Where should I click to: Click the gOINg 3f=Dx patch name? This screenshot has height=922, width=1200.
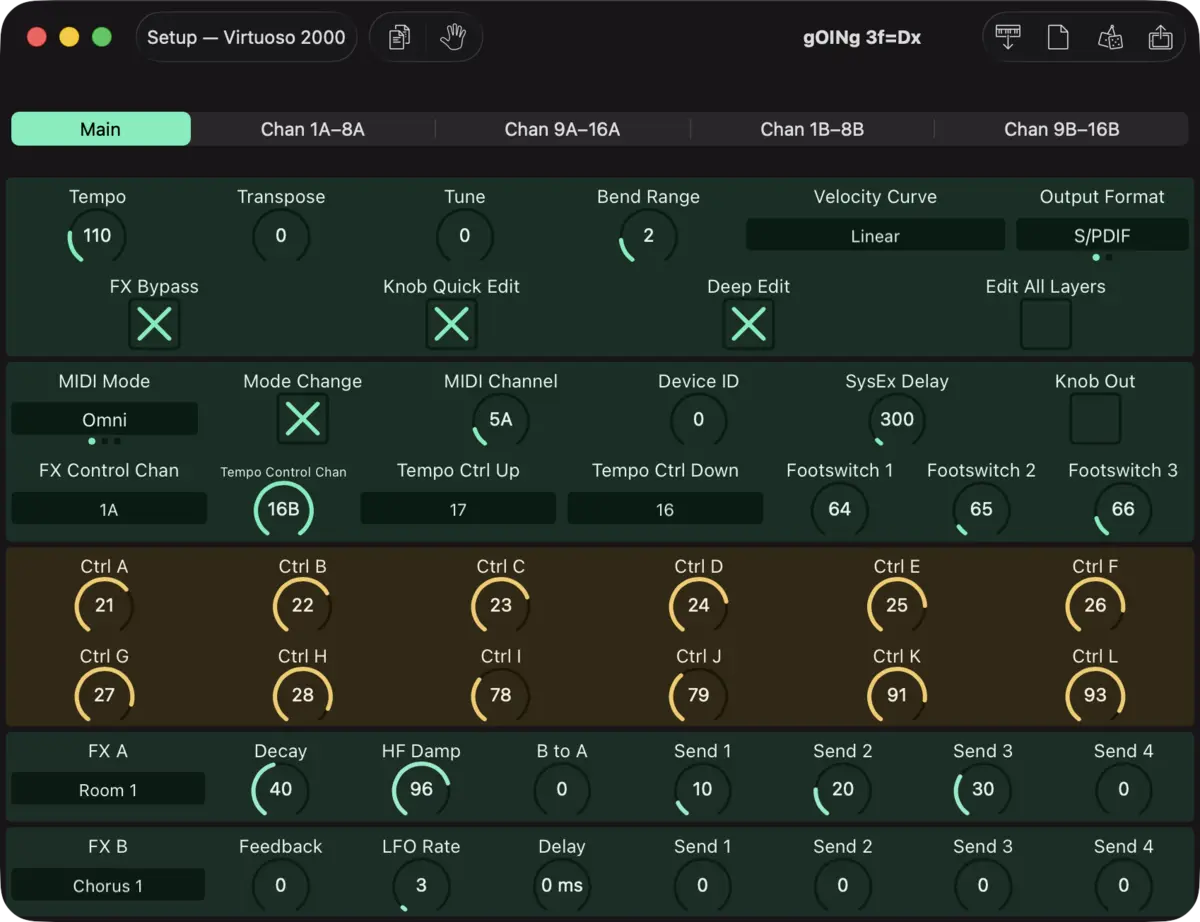tap(862, 38)
